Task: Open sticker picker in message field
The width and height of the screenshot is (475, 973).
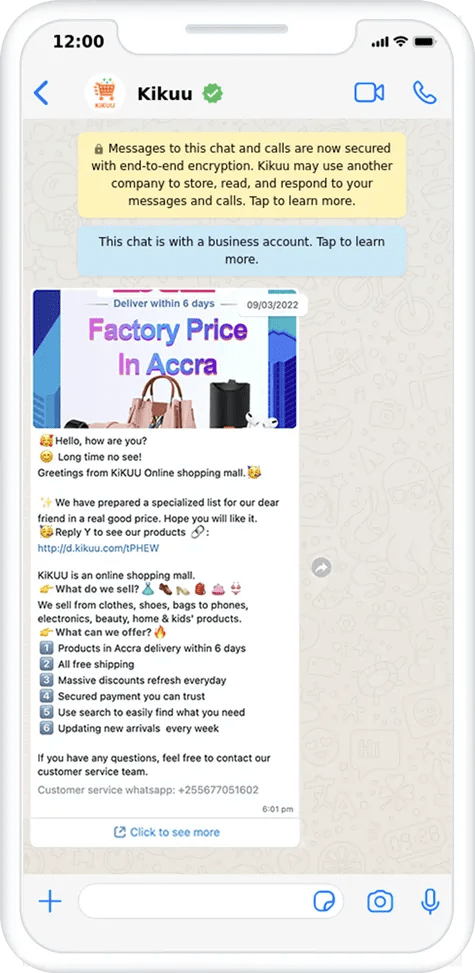Action: point(323,901)
